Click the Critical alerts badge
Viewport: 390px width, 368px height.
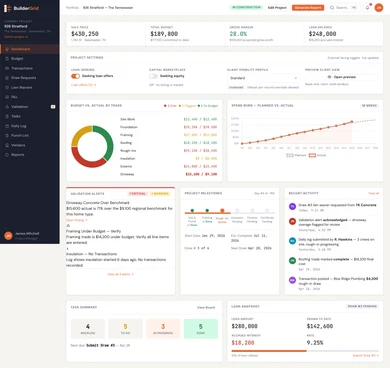(x=138, y=194)
